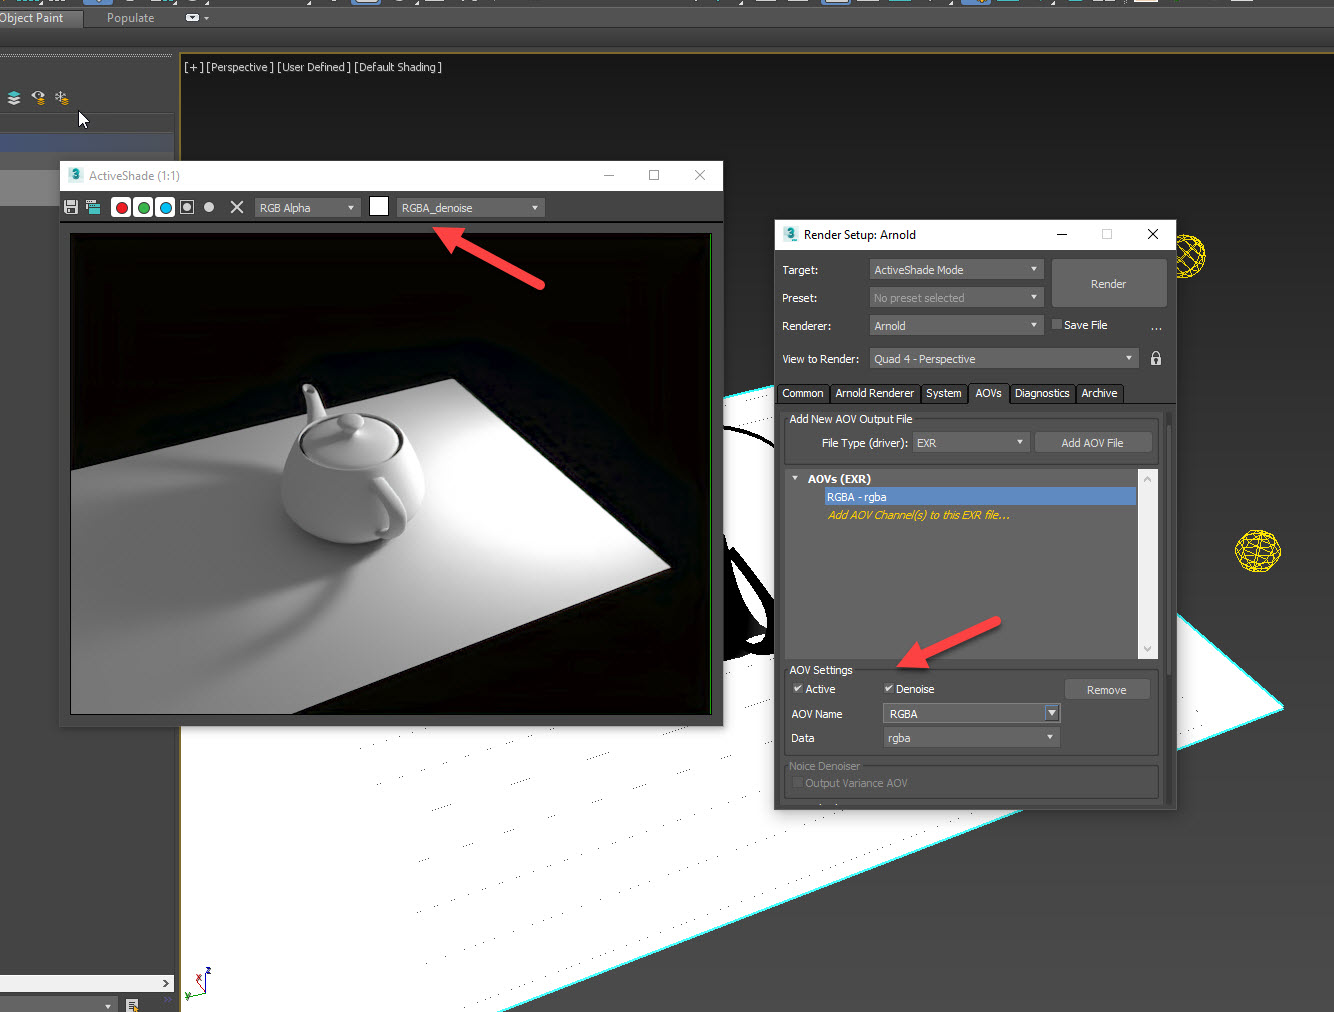Collapse the AOVs (EXR) tree group
Image resolution: width=1334 pixels, height=1012 pixels.
click(x=796, y=478)
